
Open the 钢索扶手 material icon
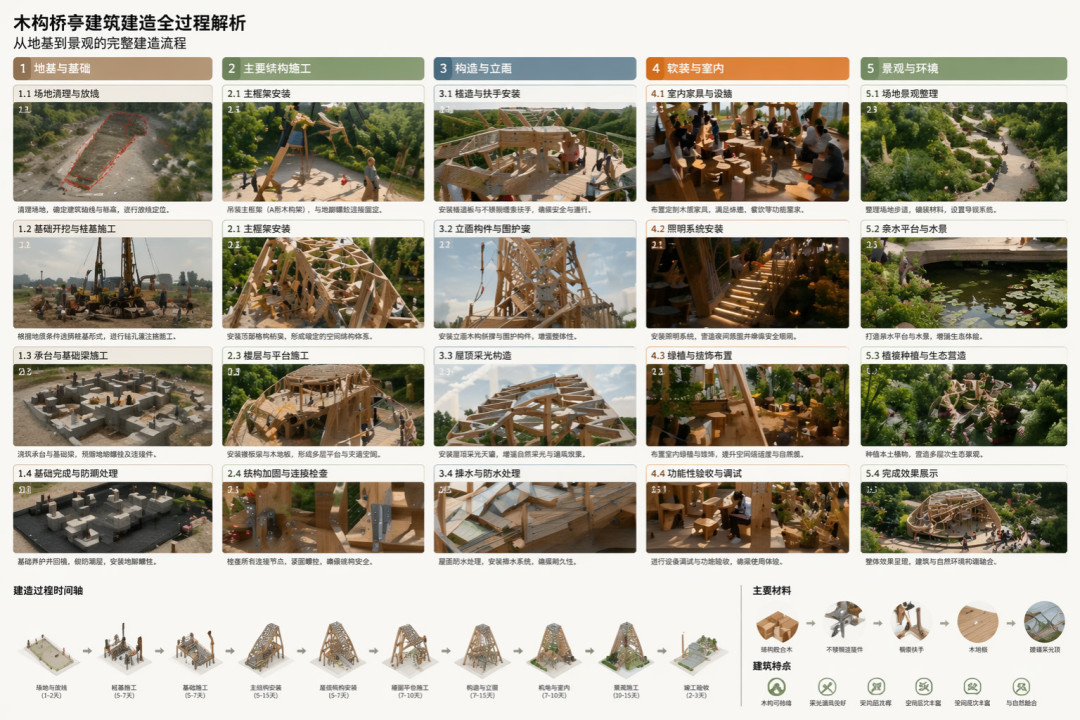(910, 622)
